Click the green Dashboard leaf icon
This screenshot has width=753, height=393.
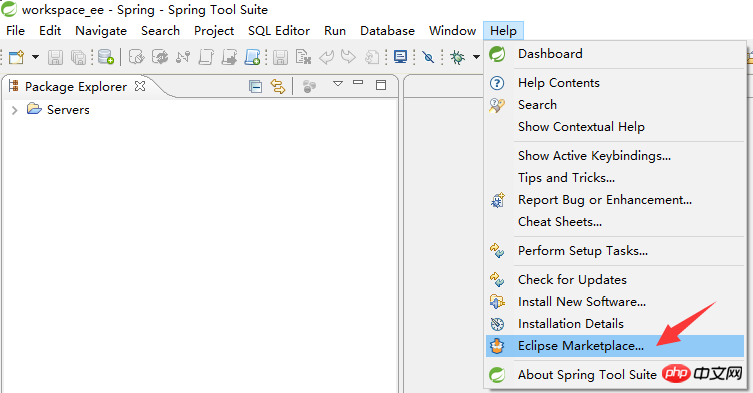coord(497,54)
